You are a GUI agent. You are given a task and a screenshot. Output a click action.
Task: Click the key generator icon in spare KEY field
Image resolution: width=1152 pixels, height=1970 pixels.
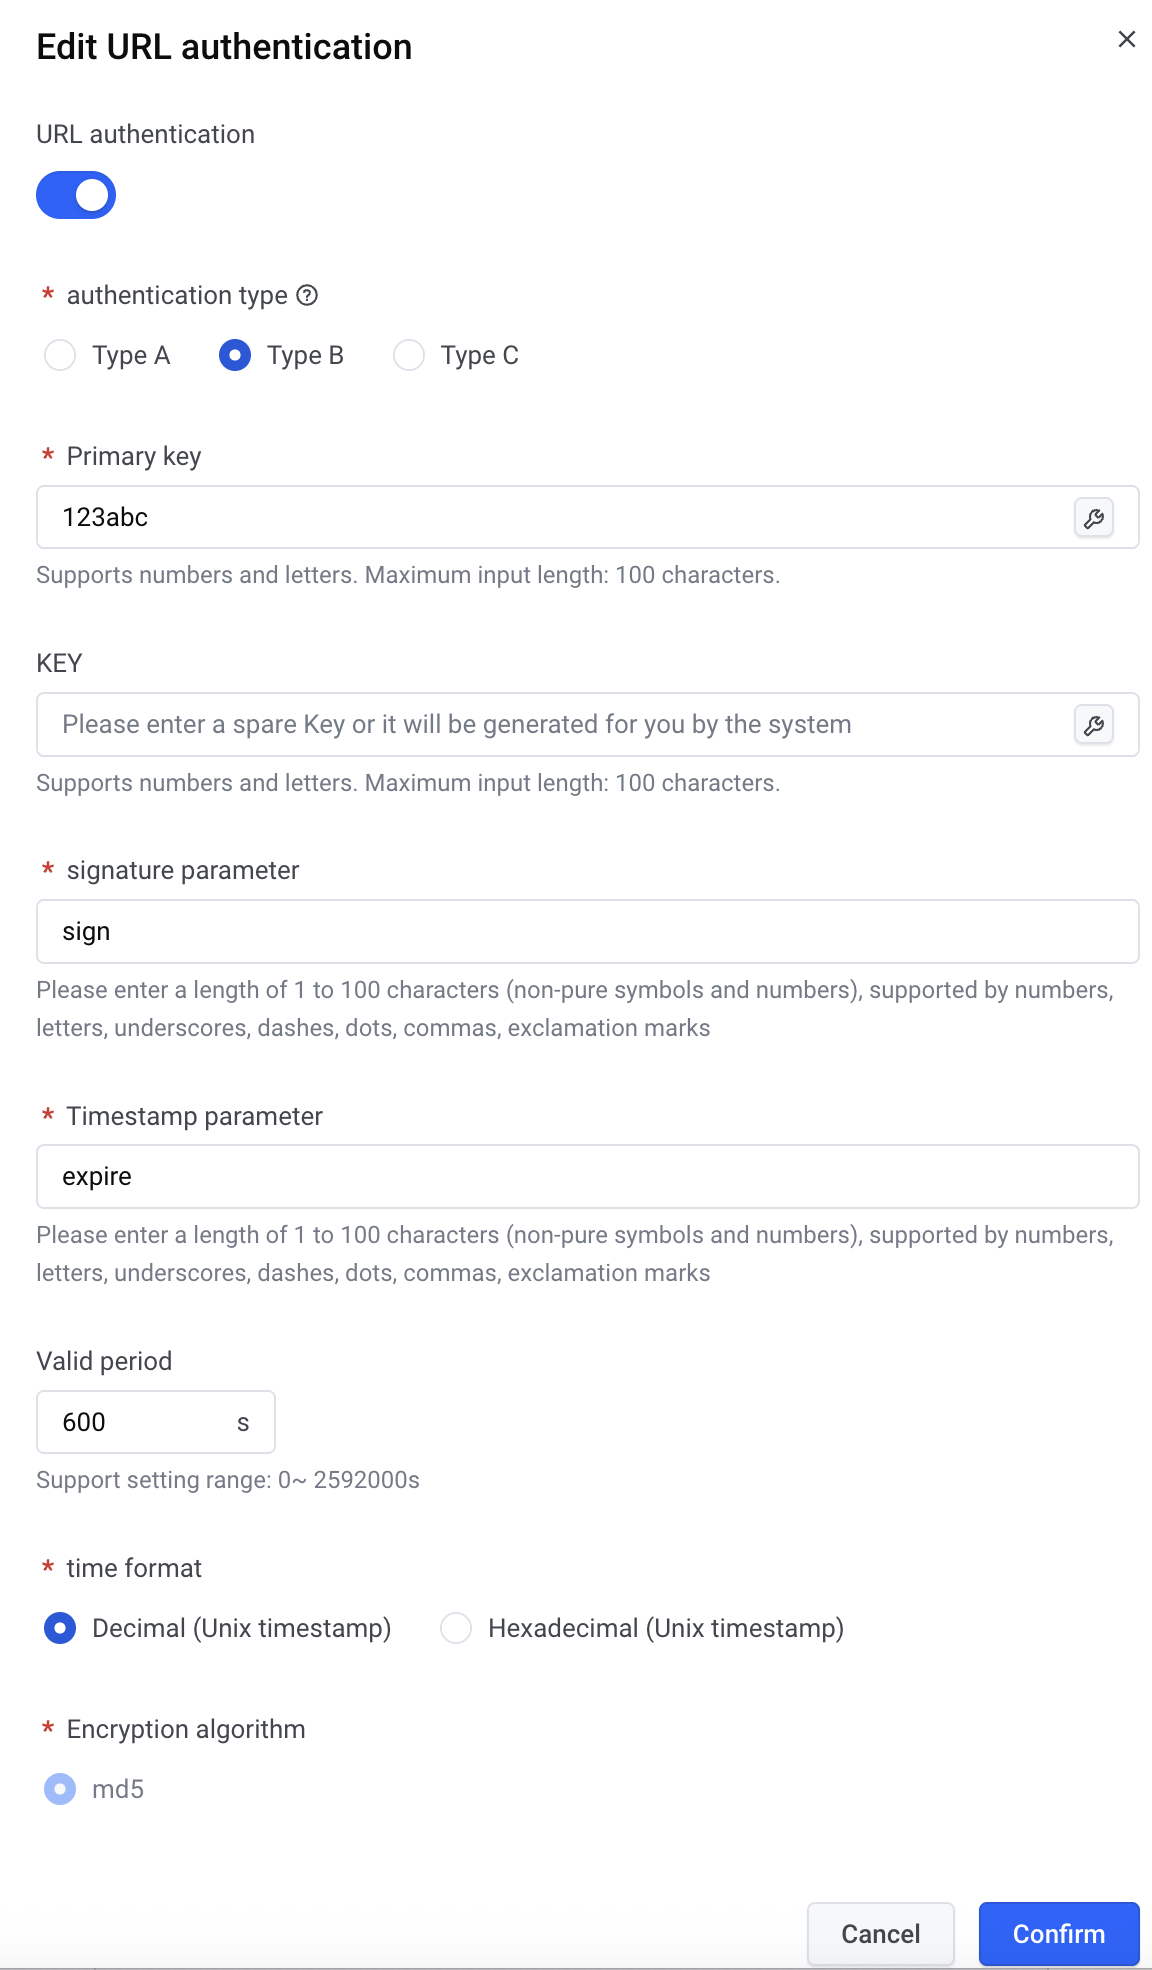click(1094, 725)
